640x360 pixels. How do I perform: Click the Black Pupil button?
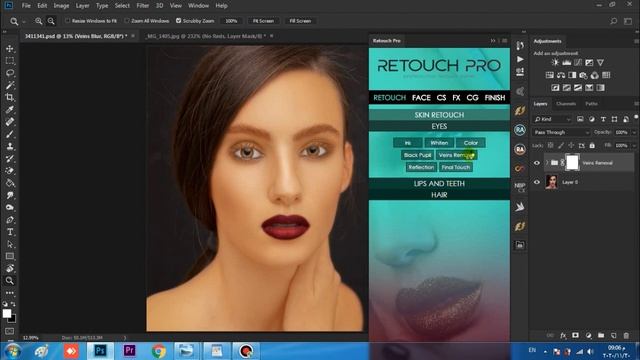click(417, 155)
